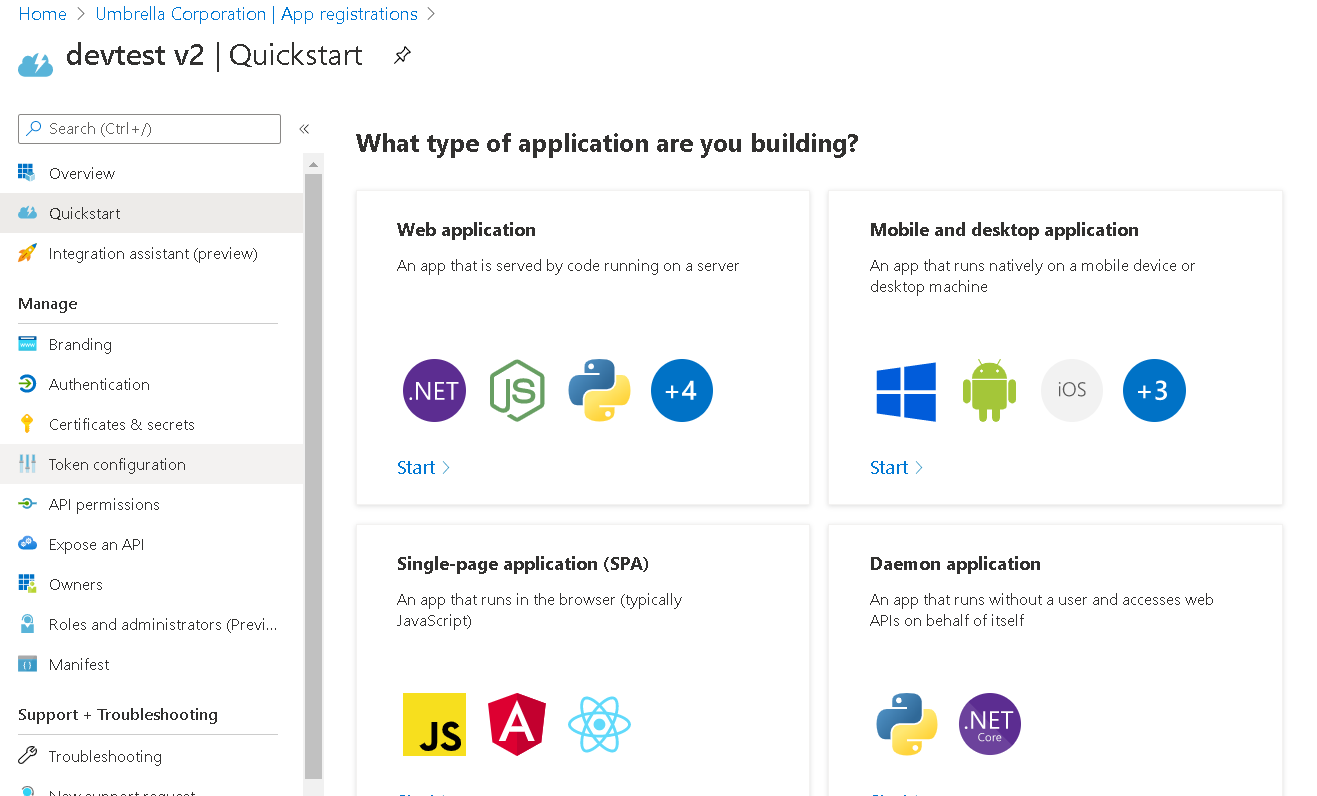The width and height of the screenshot is (1317, 796).
Task: Show the +3 more mobile platforms badge
Action: point(1154,390)
